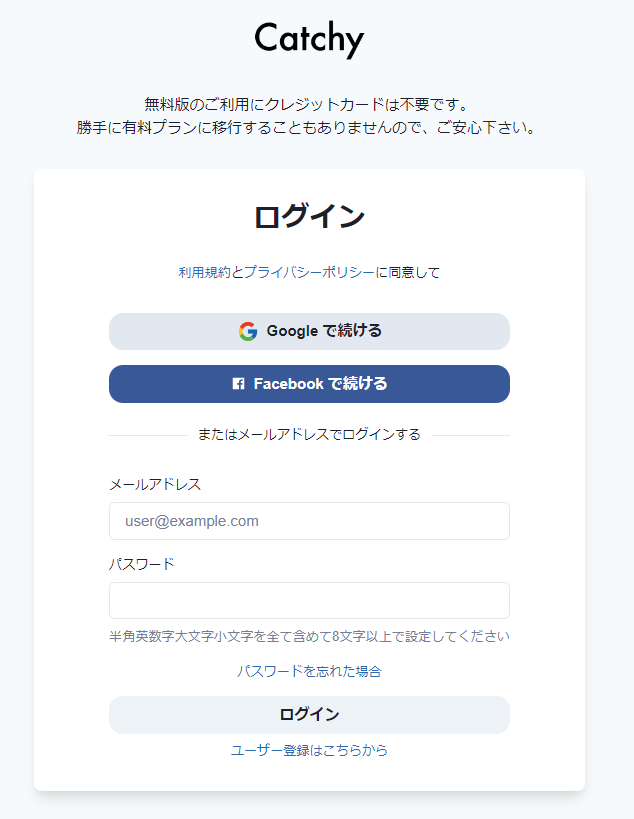This screenshot has width=634, height=819.
Task: Open the プライバシーポリシー link
Action: pos(309,272)
